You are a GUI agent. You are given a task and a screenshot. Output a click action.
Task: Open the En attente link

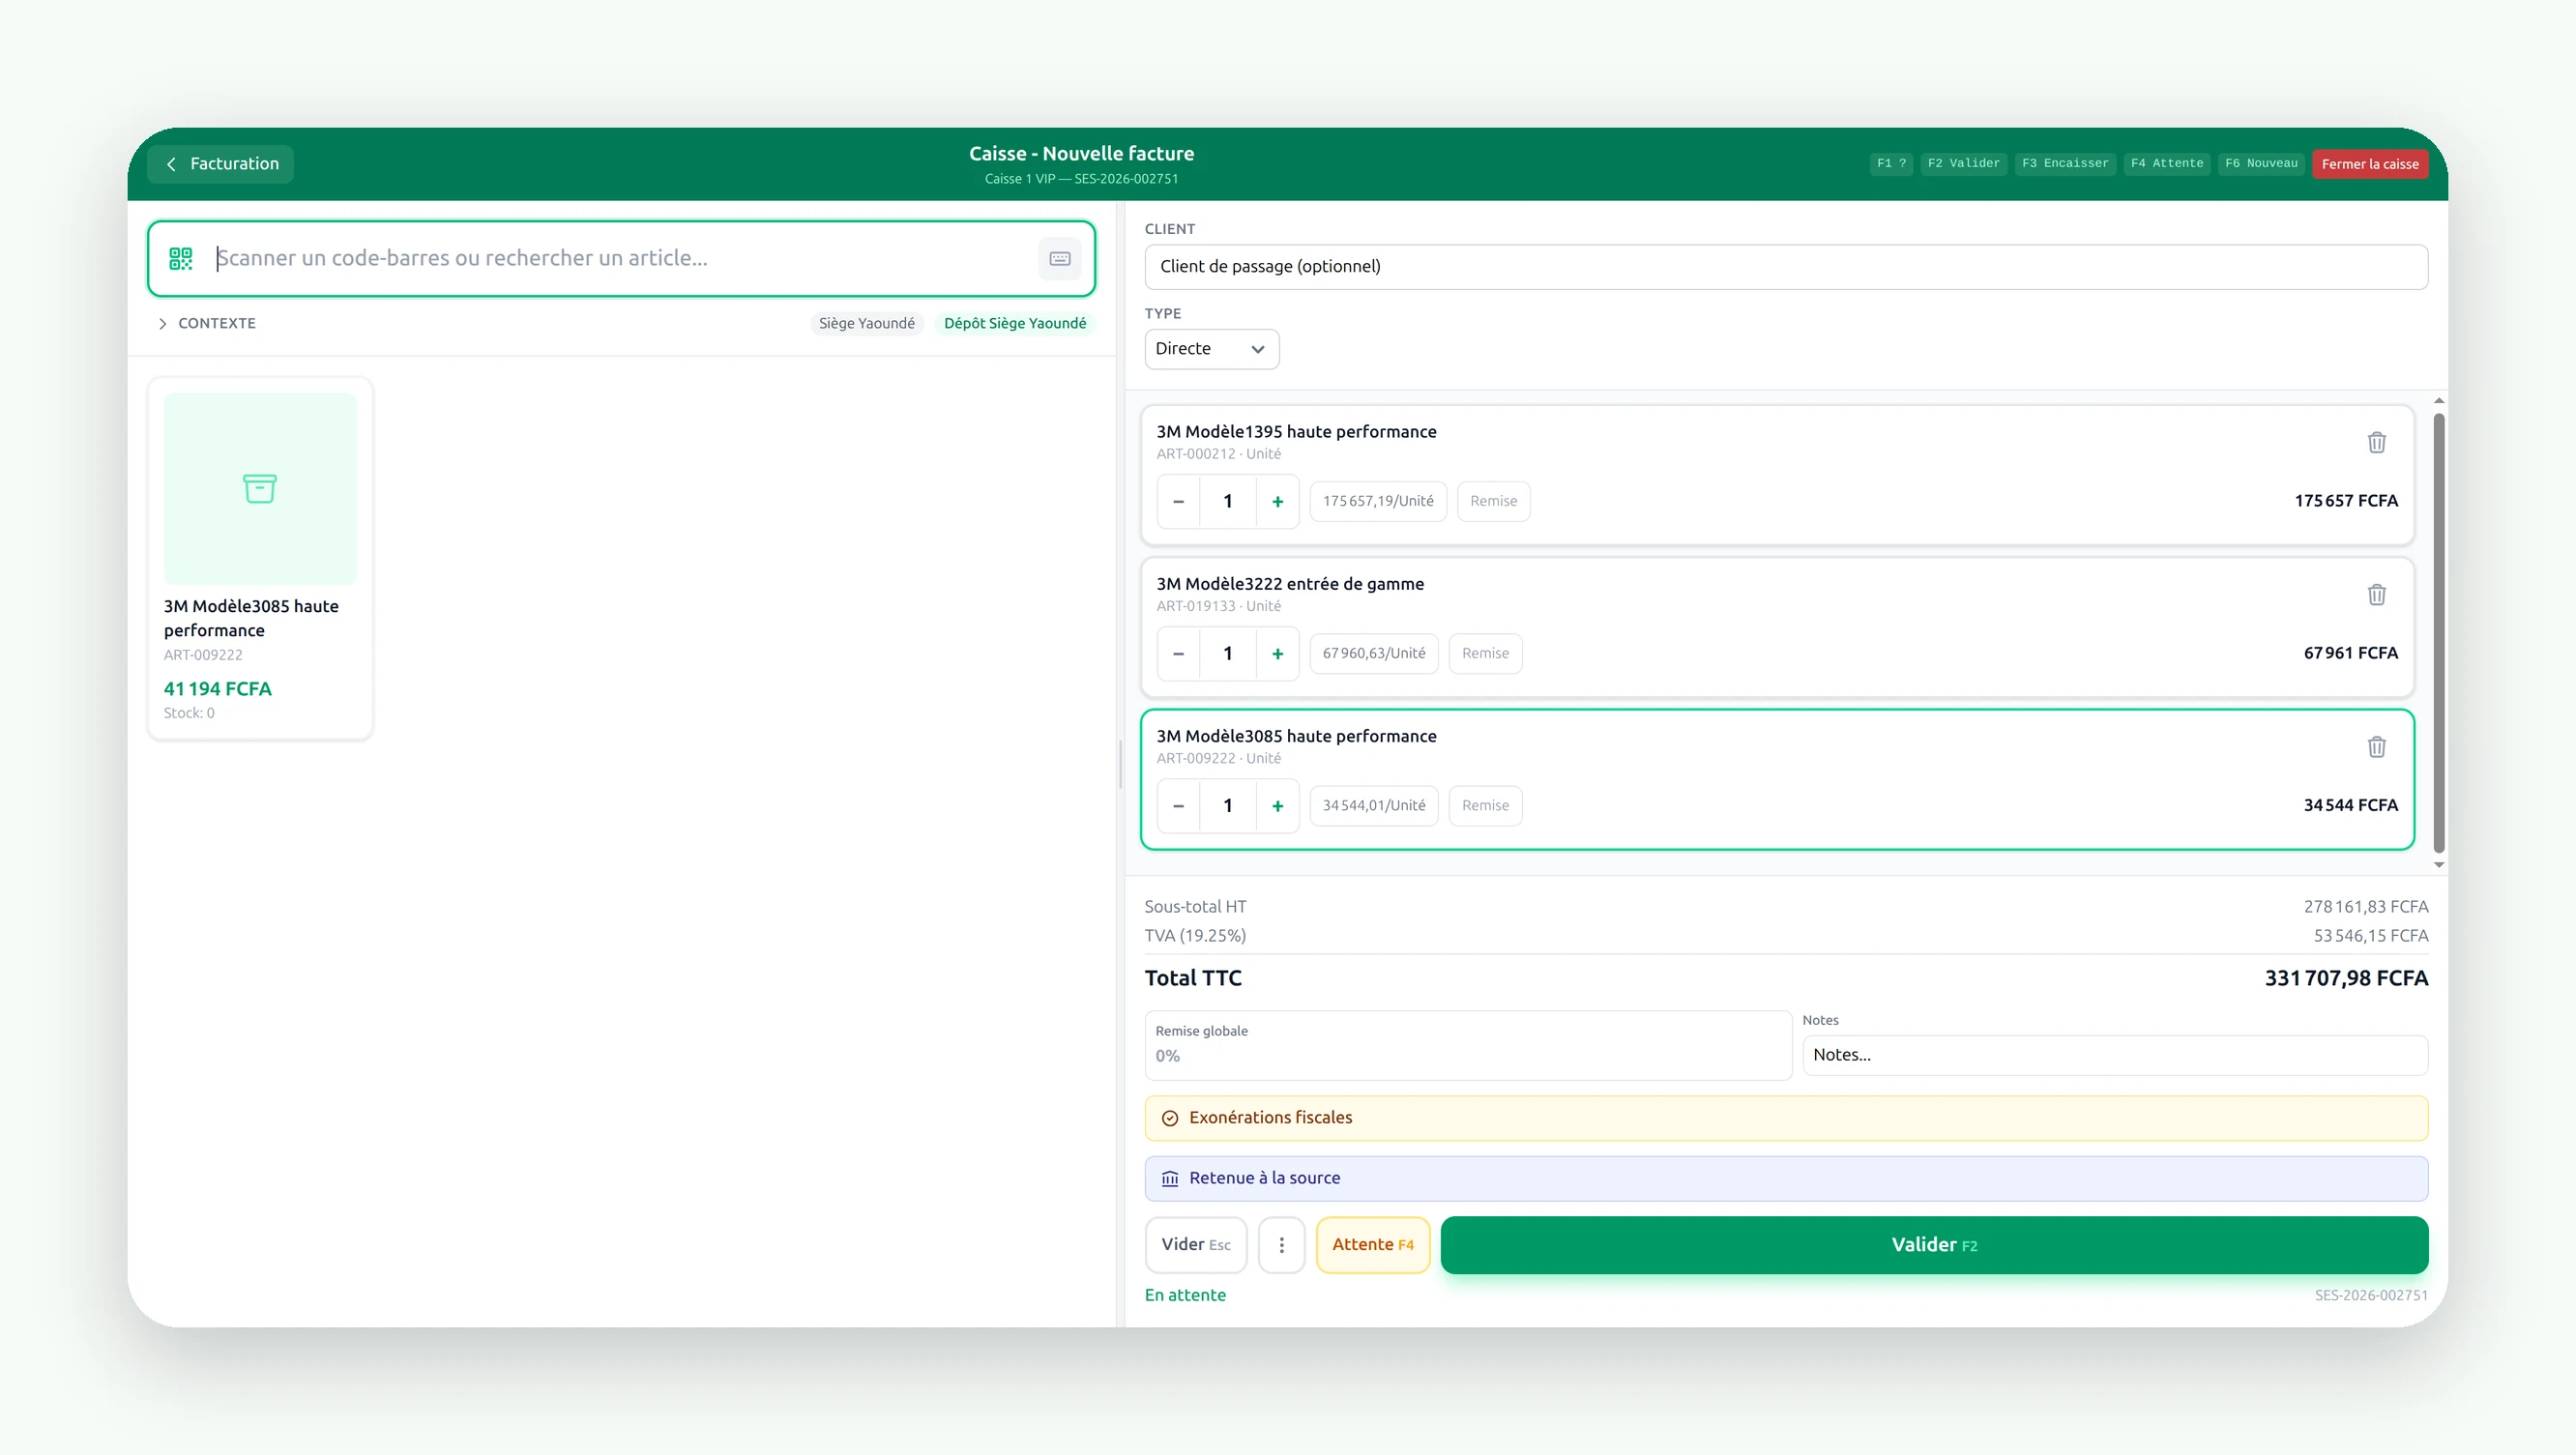1185,1295
